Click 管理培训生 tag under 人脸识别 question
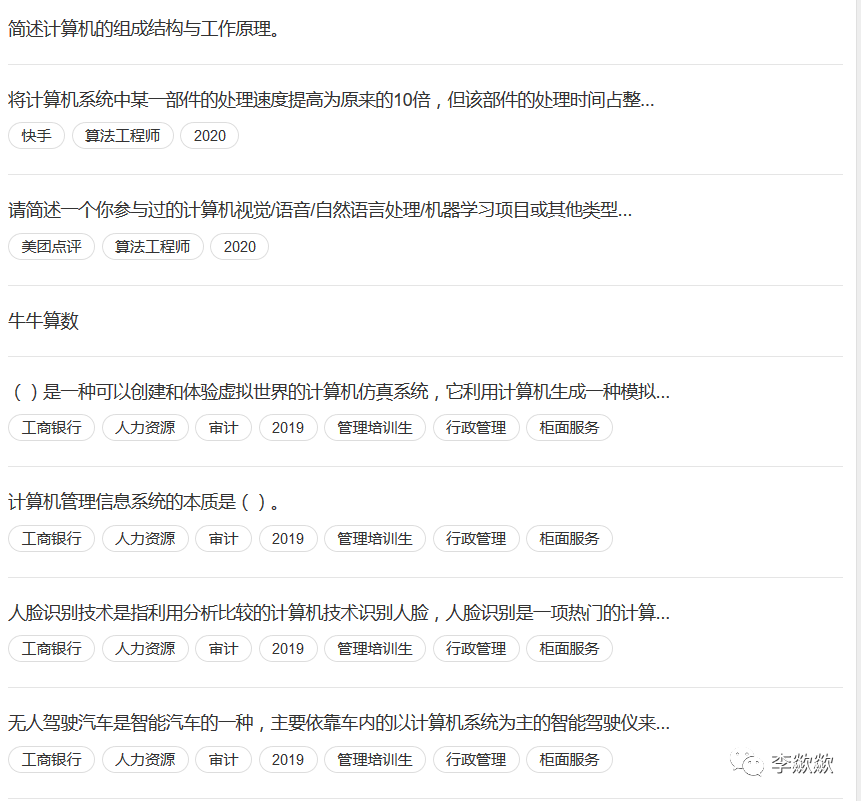The width and height of the screenshot is (861, 801). (x=374, y=648)
